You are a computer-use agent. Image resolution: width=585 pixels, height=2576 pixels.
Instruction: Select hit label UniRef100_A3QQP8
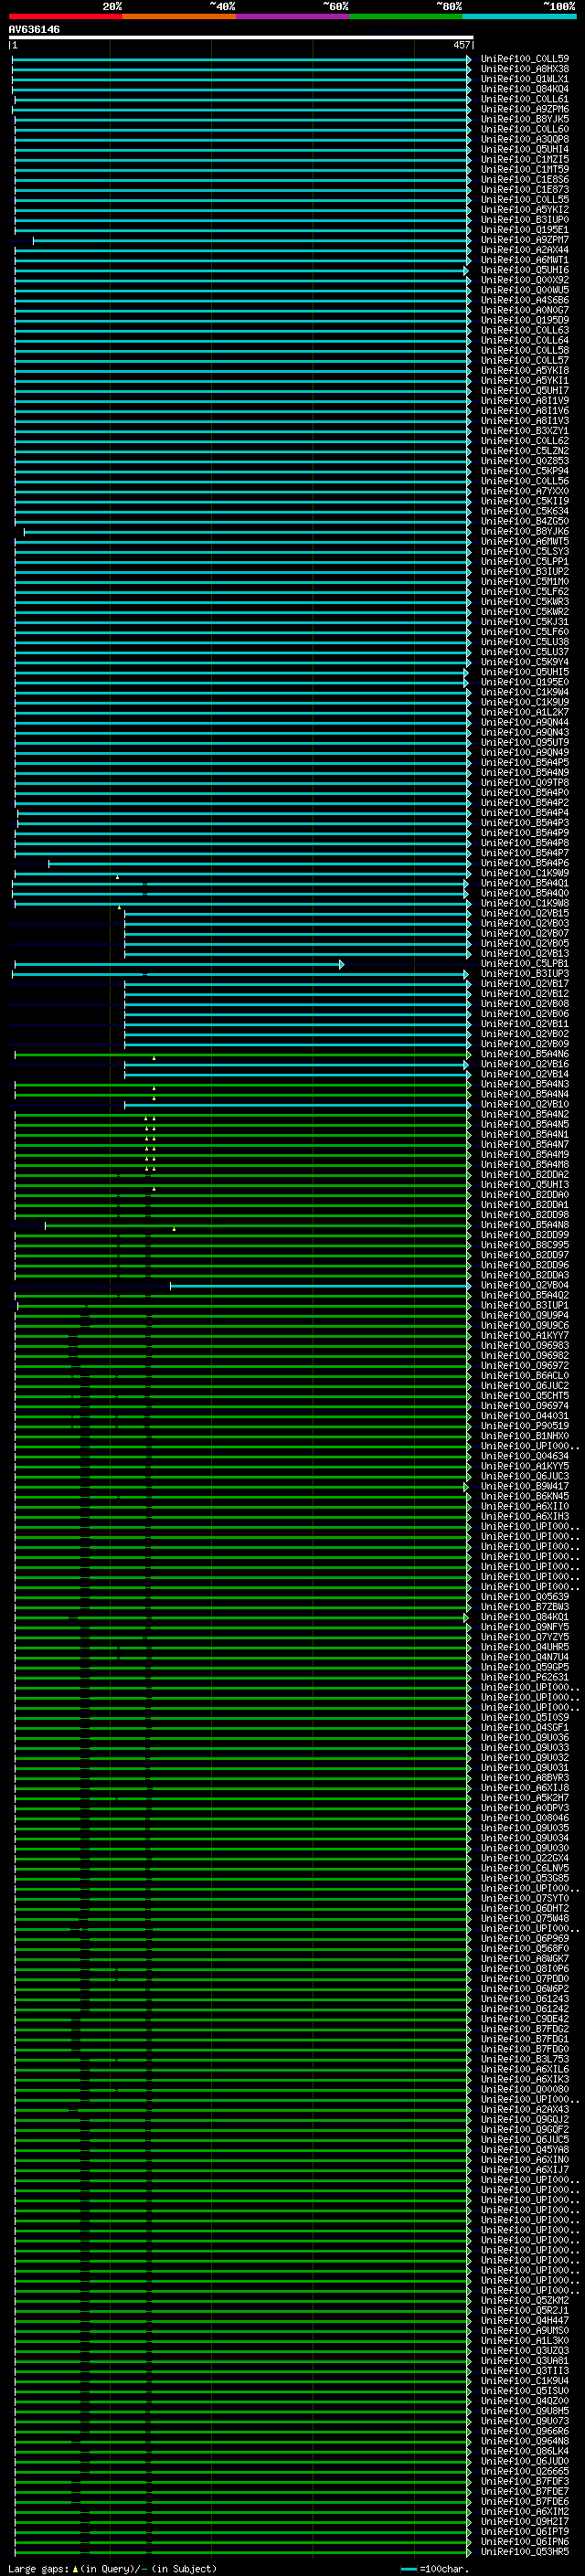[x=524, y=139]
